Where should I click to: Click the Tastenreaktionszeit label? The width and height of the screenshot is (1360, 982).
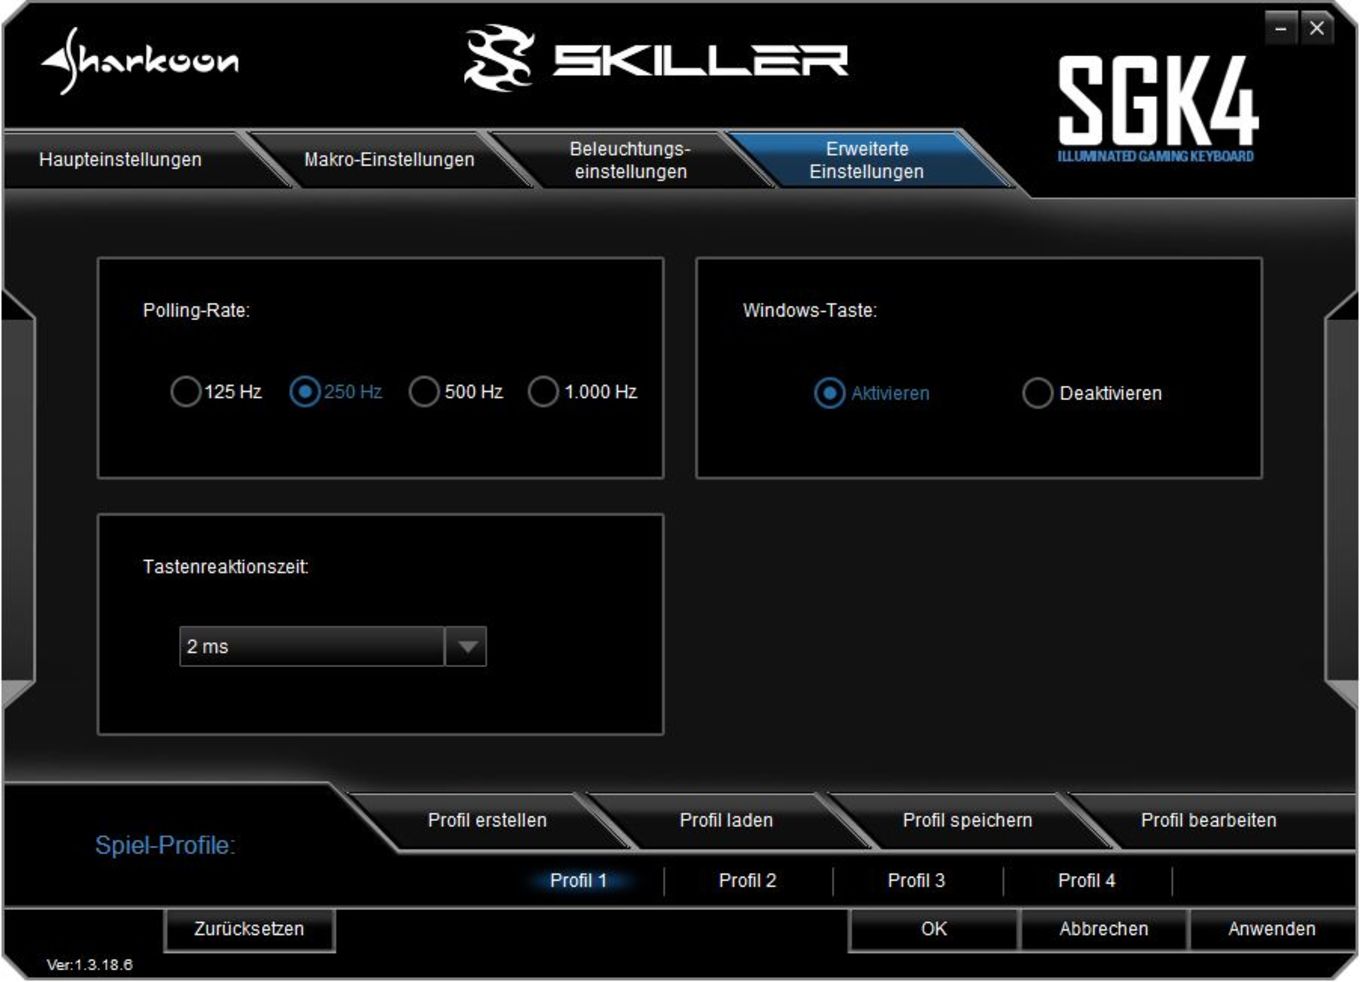pyautogui.click(x=226, y=567)
